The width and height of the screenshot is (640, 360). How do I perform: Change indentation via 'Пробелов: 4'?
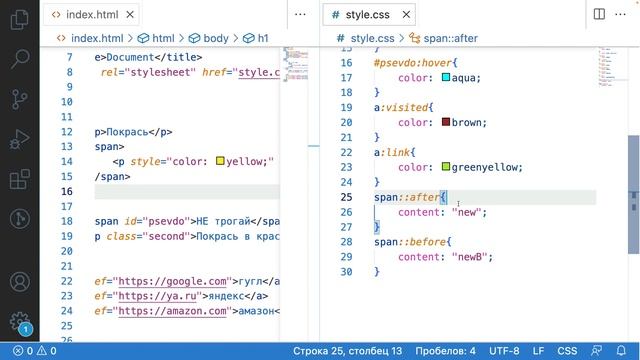tap(445, 351)
